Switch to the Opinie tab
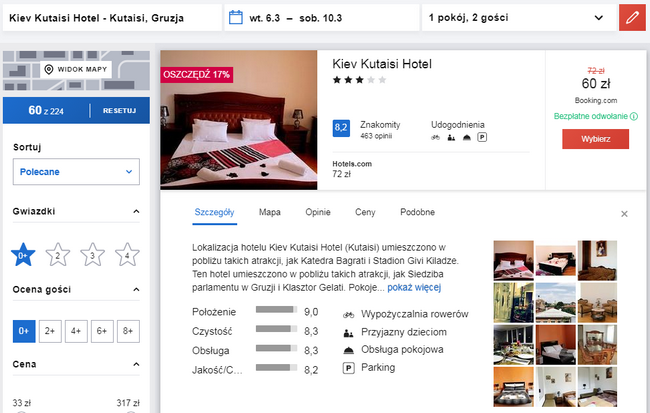Viewport: 650px width, 413px height. click(x=318, y=212)
